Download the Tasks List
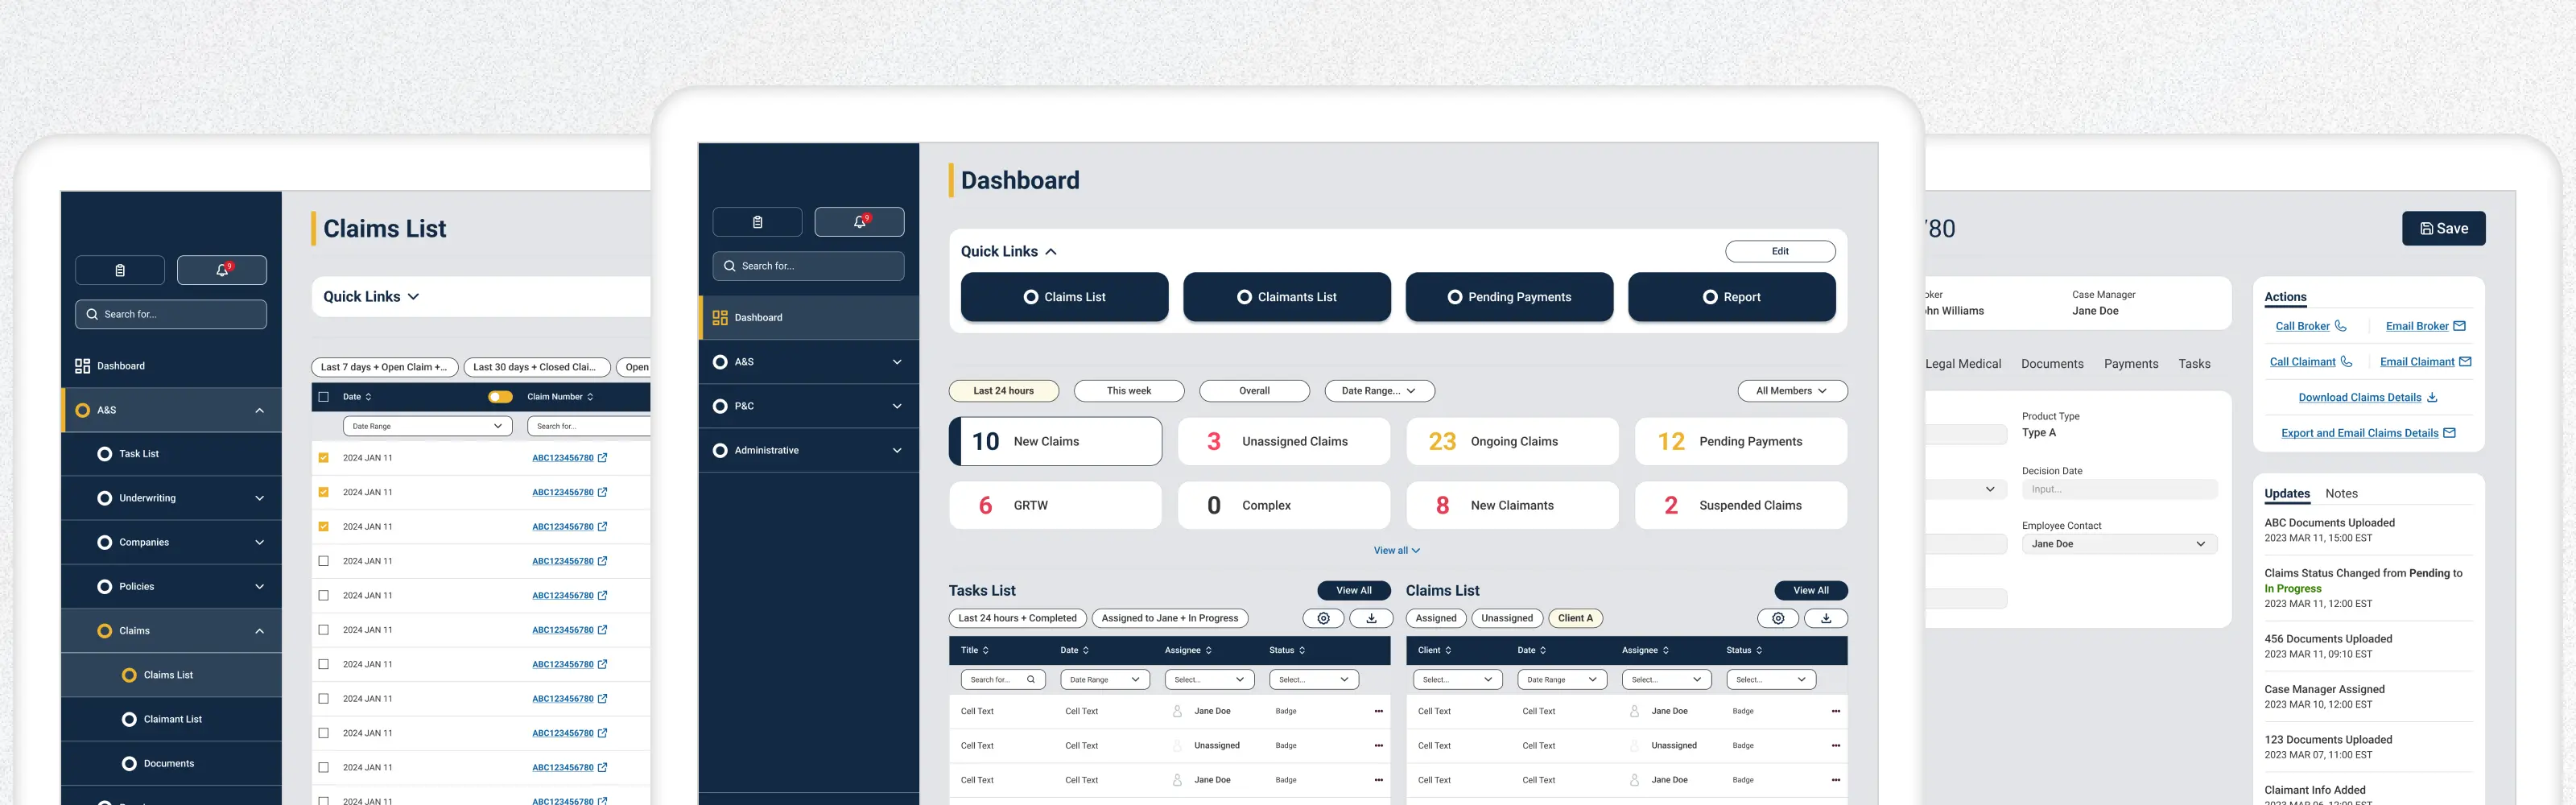 click(1371, 618)
